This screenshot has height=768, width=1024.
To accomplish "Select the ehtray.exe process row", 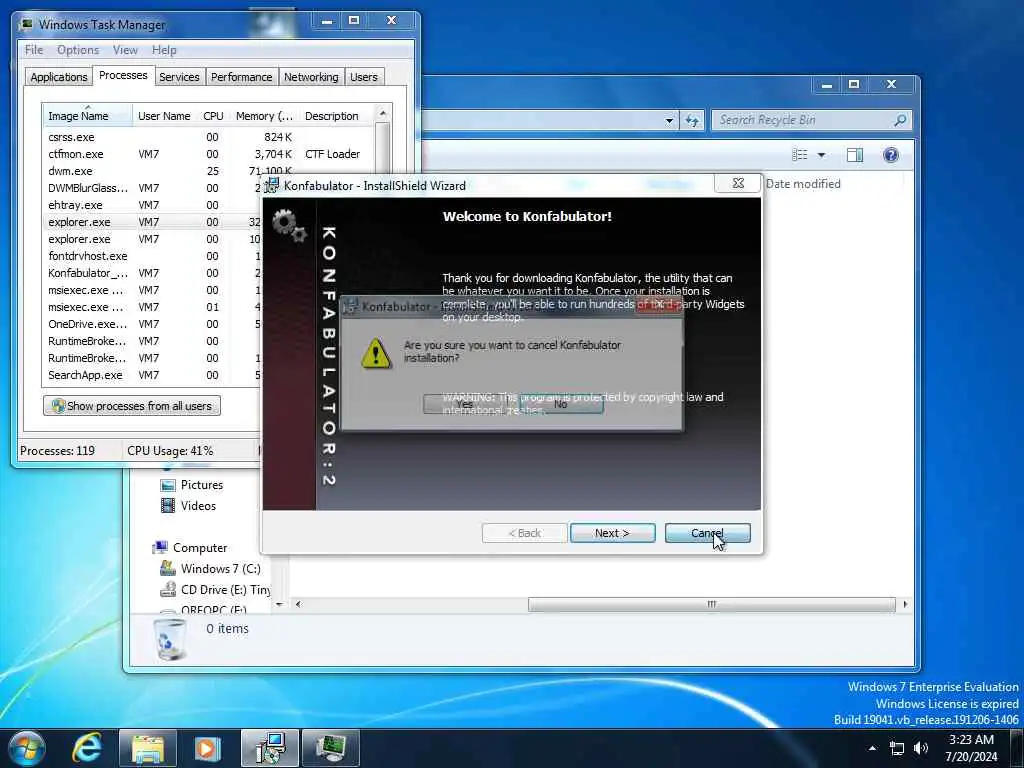I will click(x=152, y=205).
